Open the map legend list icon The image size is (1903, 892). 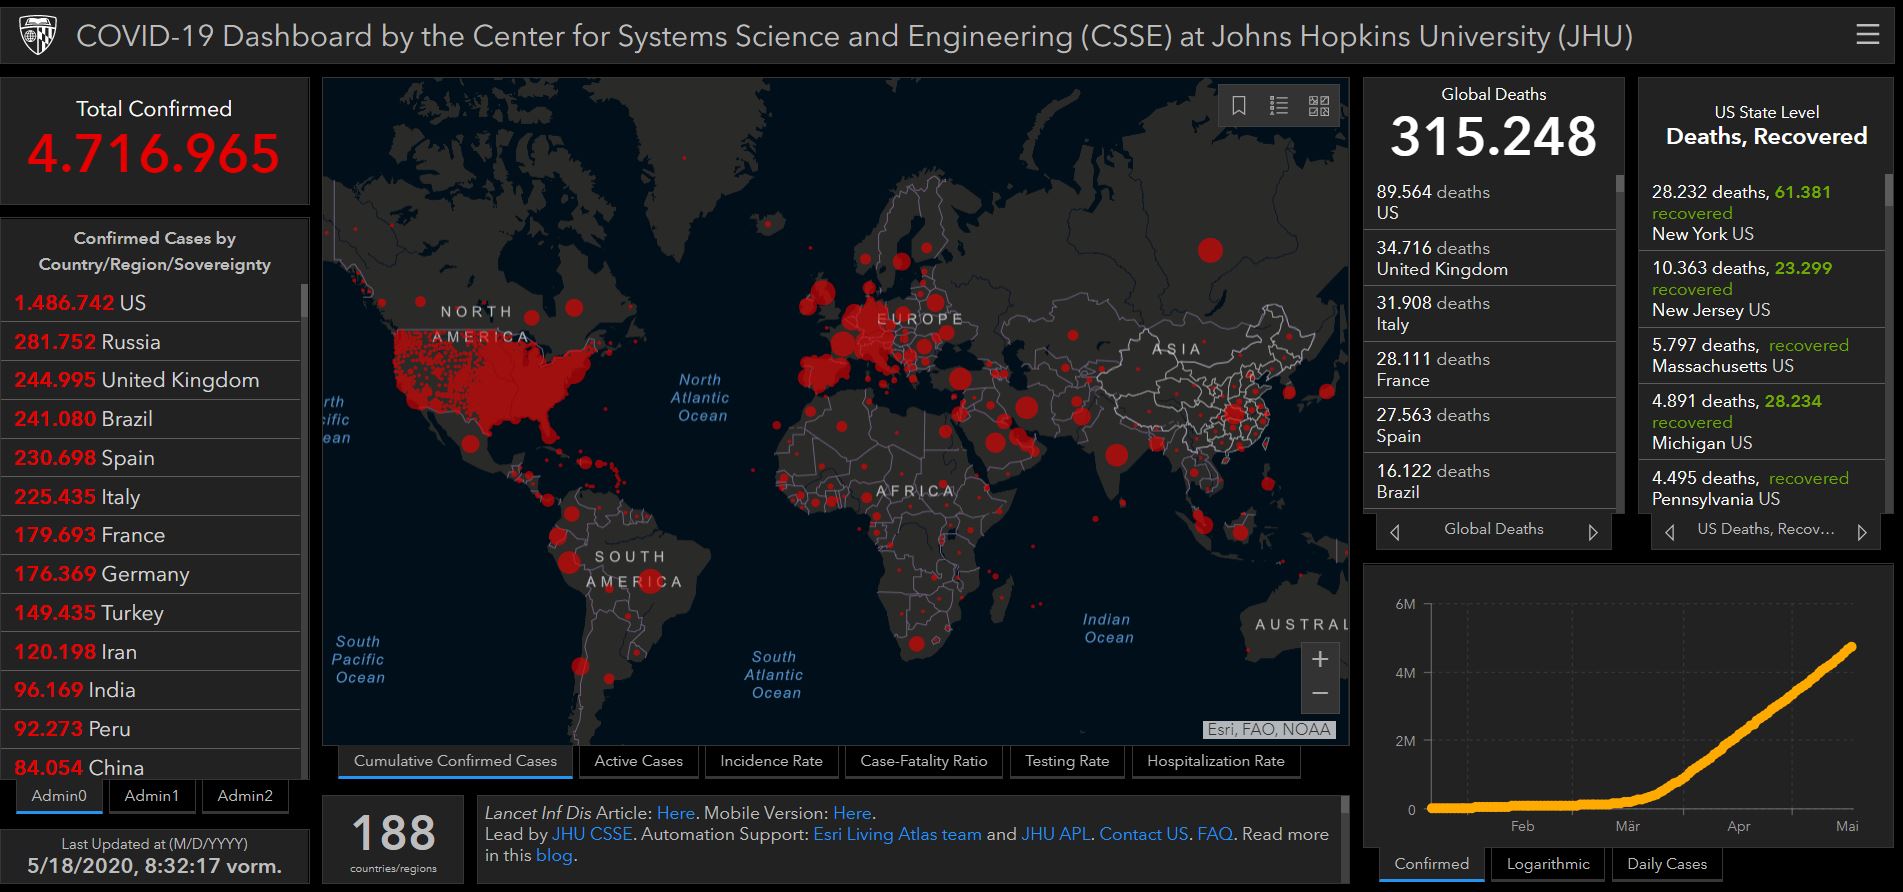pyautogui.click(x=1278, y=106)
